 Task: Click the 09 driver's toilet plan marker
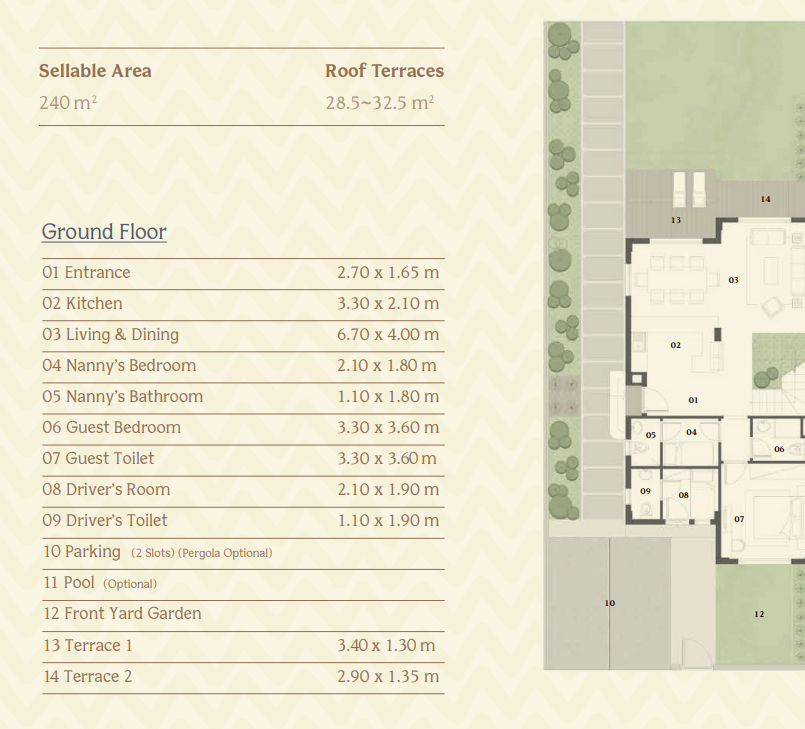click(x=645, y=491)
